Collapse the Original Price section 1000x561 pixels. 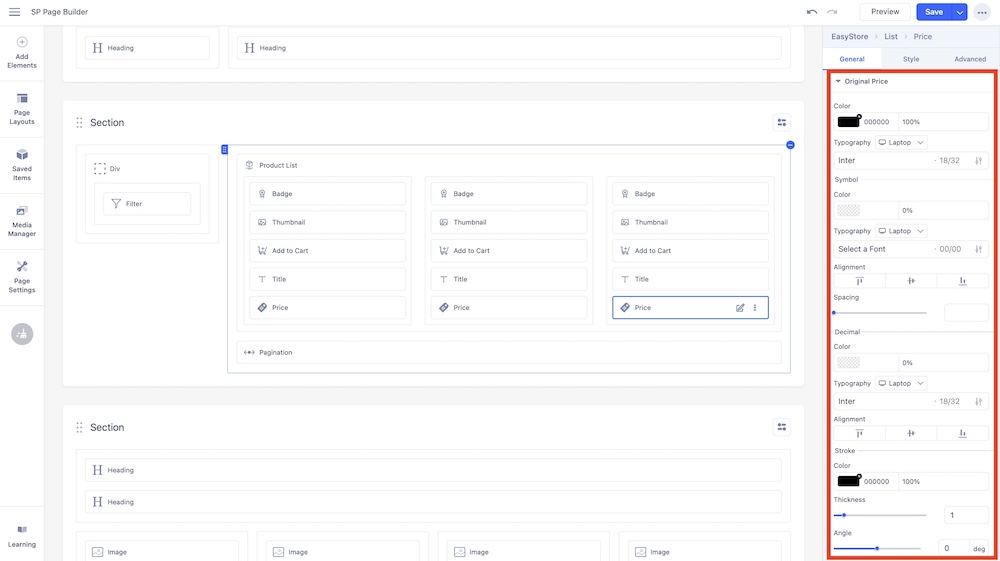click(x=839, y=81)
